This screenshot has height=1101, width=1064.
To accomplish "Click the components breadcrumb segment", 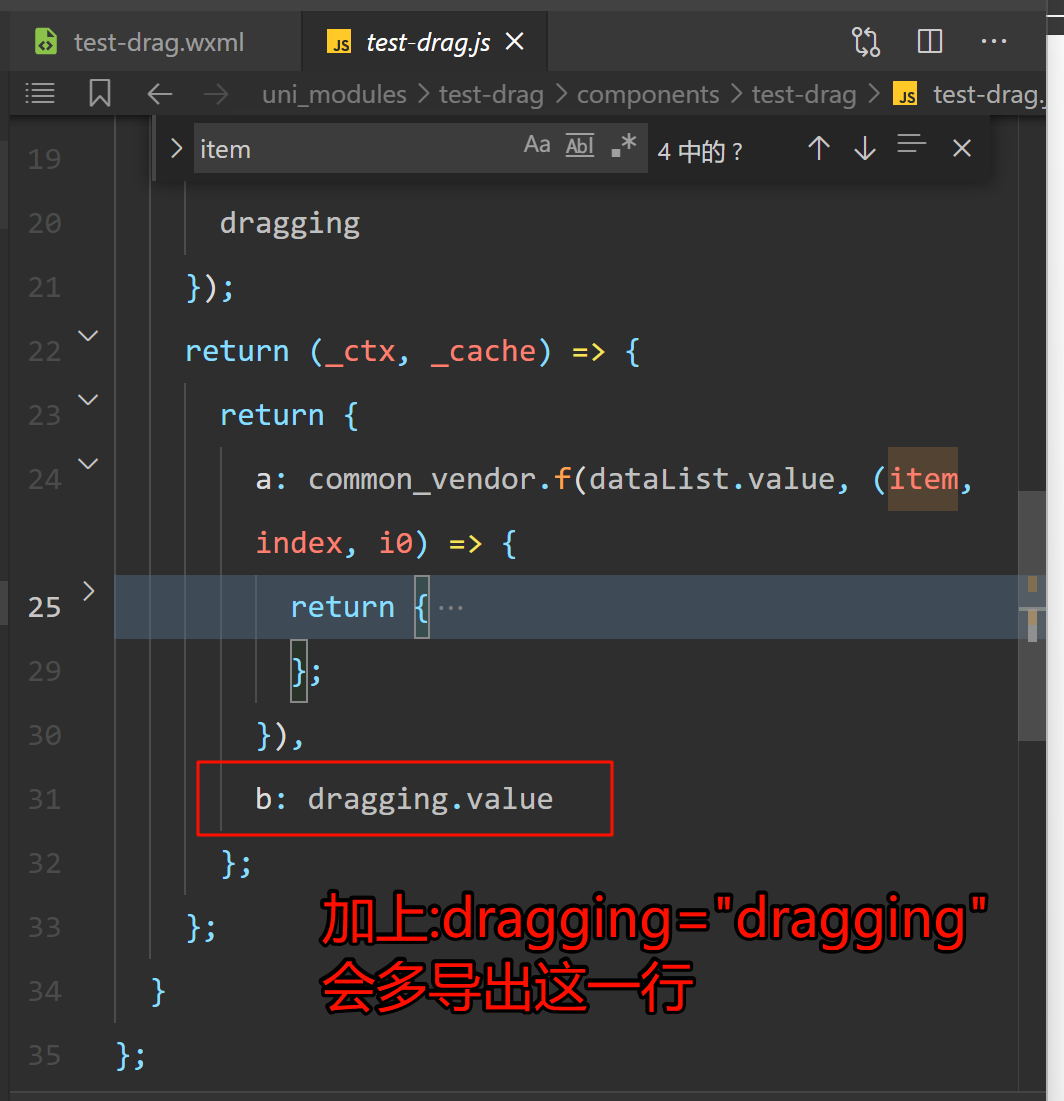I will (x=648, y=95).
